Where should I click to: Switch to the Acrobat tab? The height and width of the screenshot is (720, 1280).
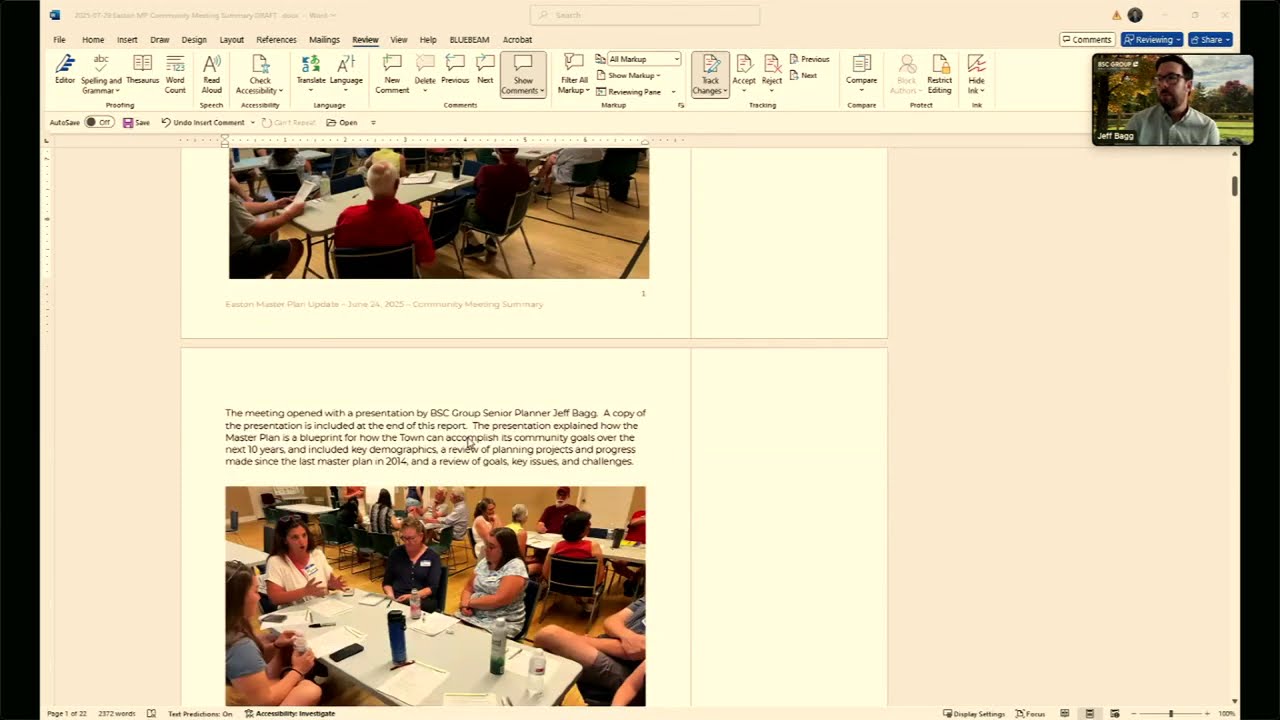point(517,40)
